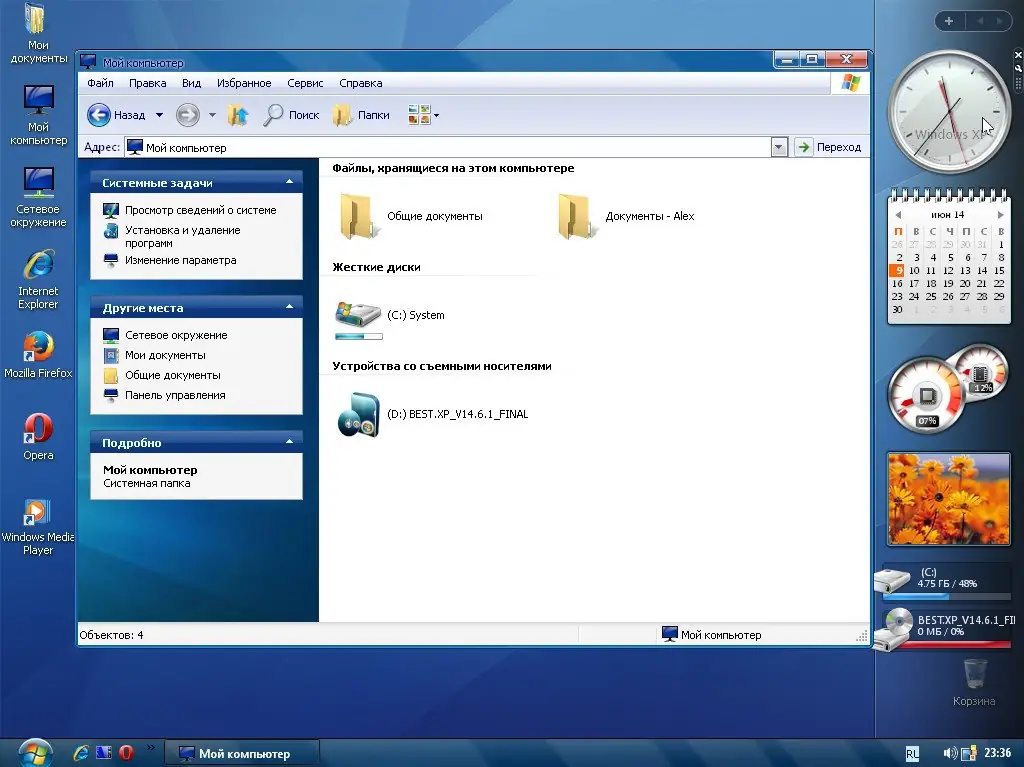Open Панель управления link

175,395
